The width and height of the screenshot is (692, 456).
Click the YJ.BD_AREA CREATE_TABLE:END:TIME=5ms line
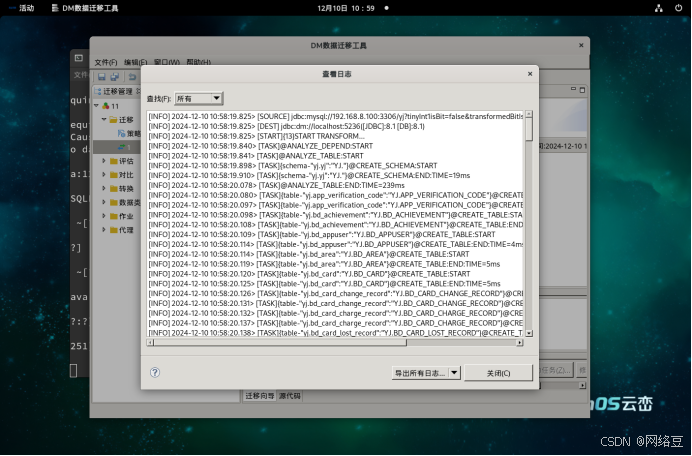pos(324,264)
